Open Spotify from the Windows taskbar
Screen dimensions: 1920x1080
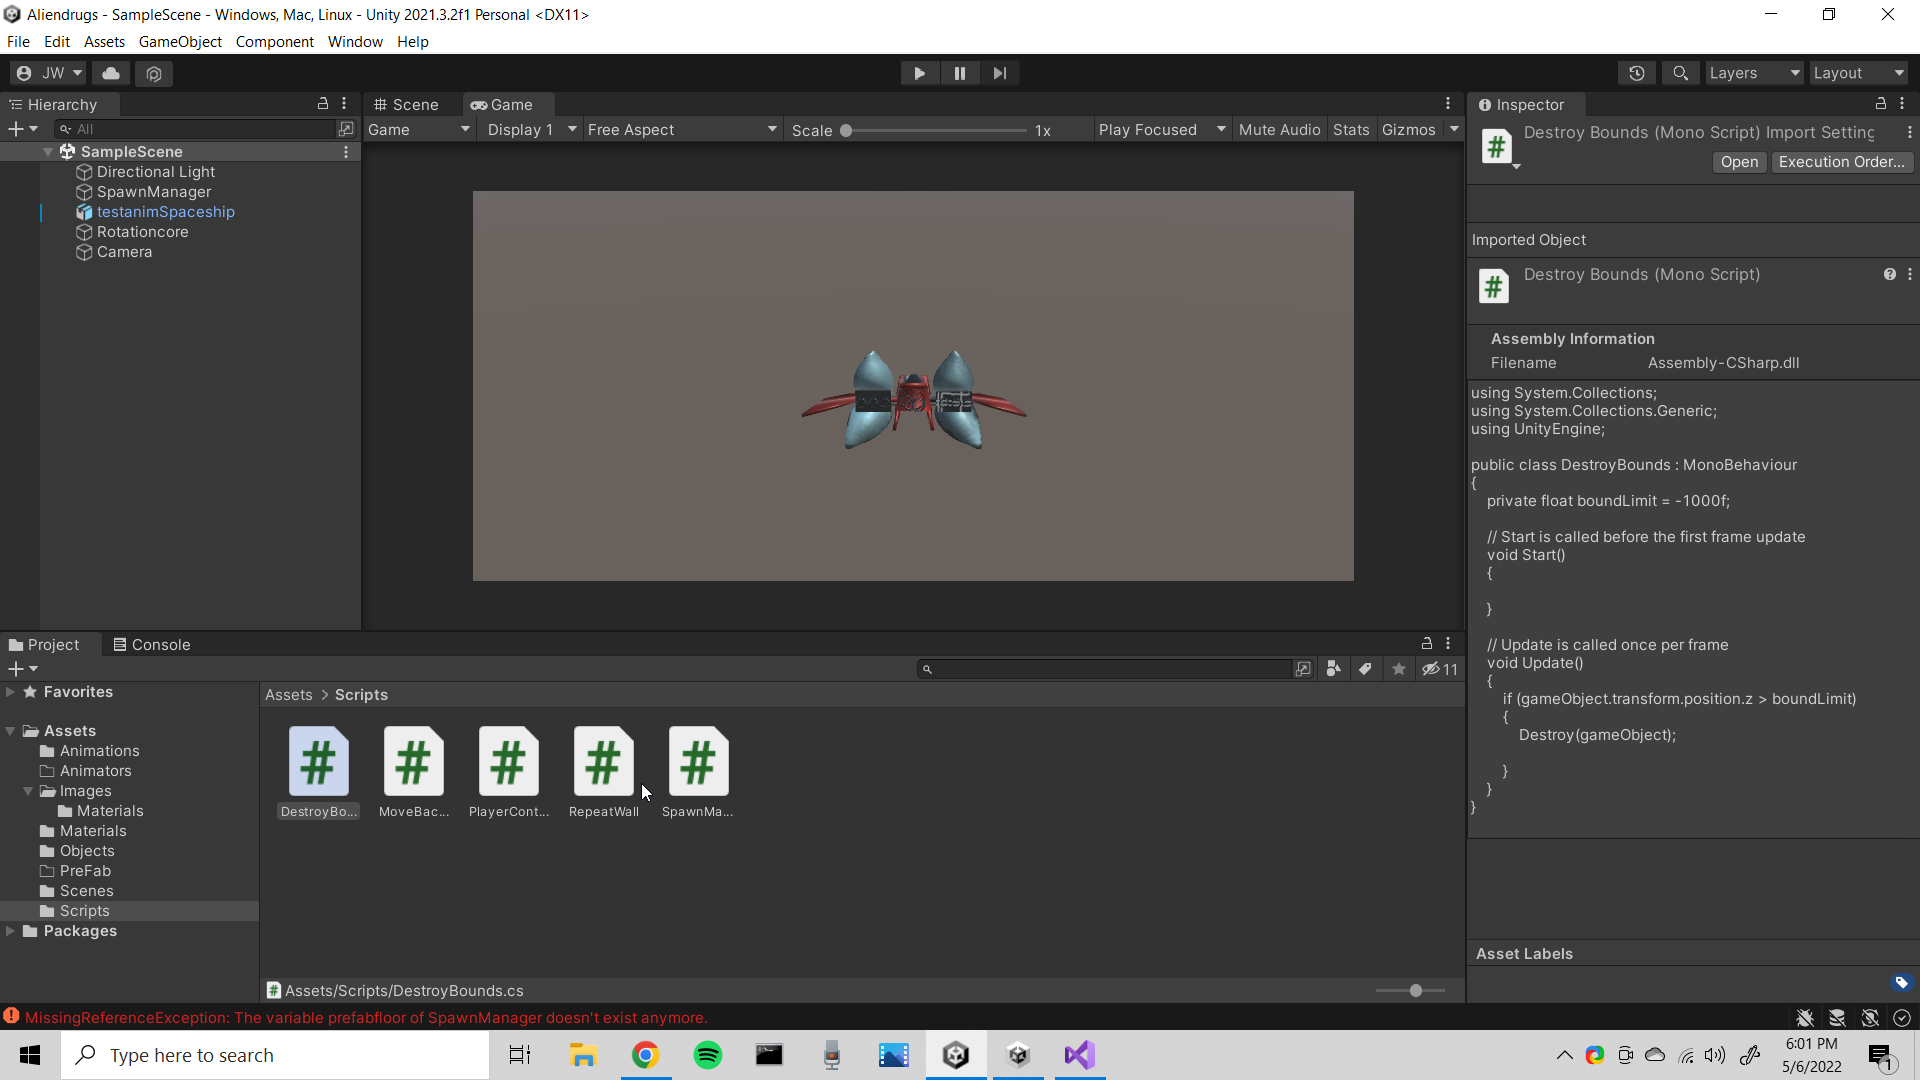(x=708, y=1055)
